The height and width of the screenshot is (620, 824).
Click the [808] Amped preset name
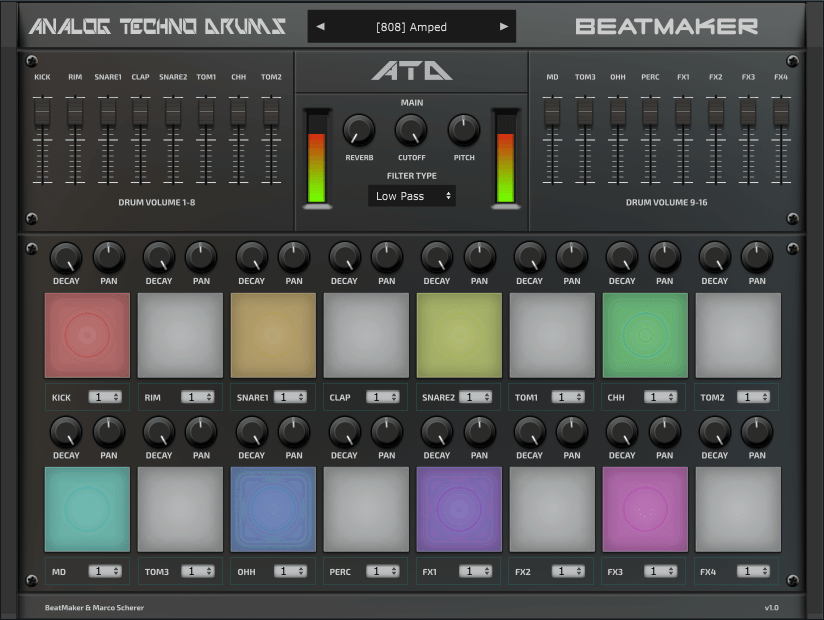click(411, 27)
